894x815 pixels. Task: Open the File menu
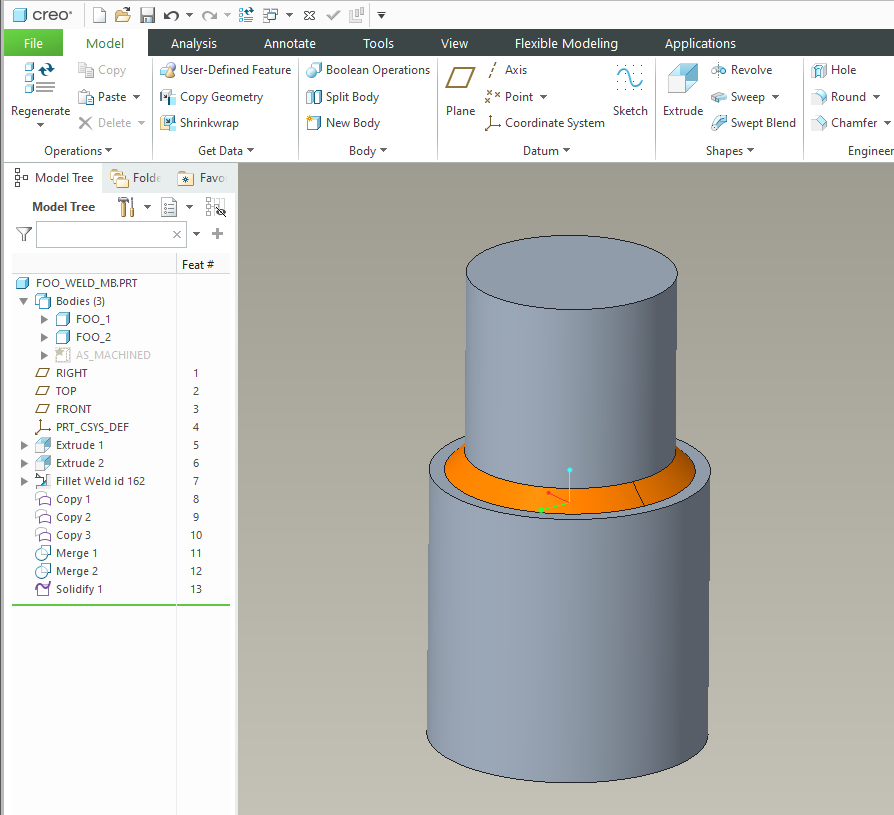coord(33,43)
